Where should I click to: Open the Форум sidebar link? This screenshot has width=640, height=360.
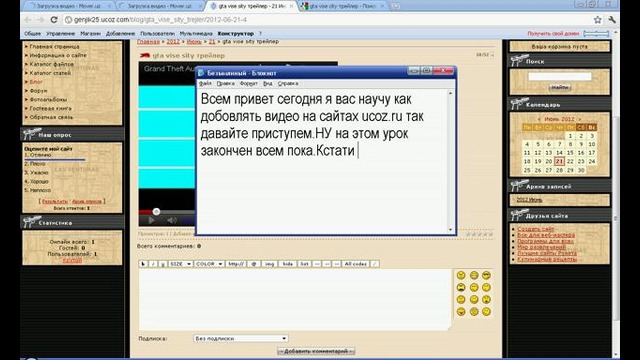pos(38,91)
